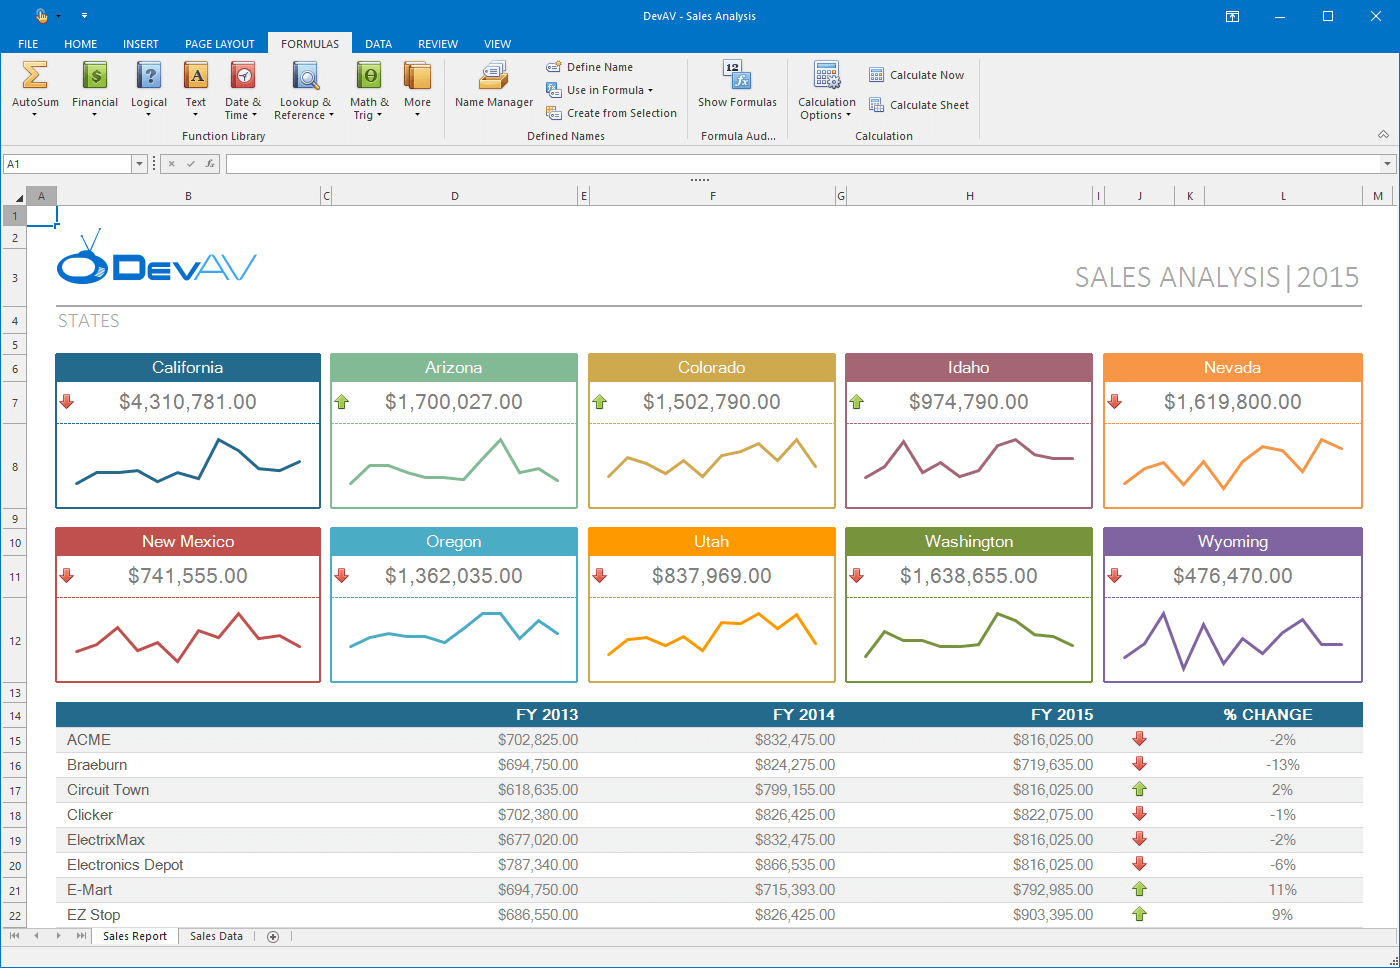The image size is (1400, 968).
Task: Click the Financial functions icon
Action: (95, 77)
